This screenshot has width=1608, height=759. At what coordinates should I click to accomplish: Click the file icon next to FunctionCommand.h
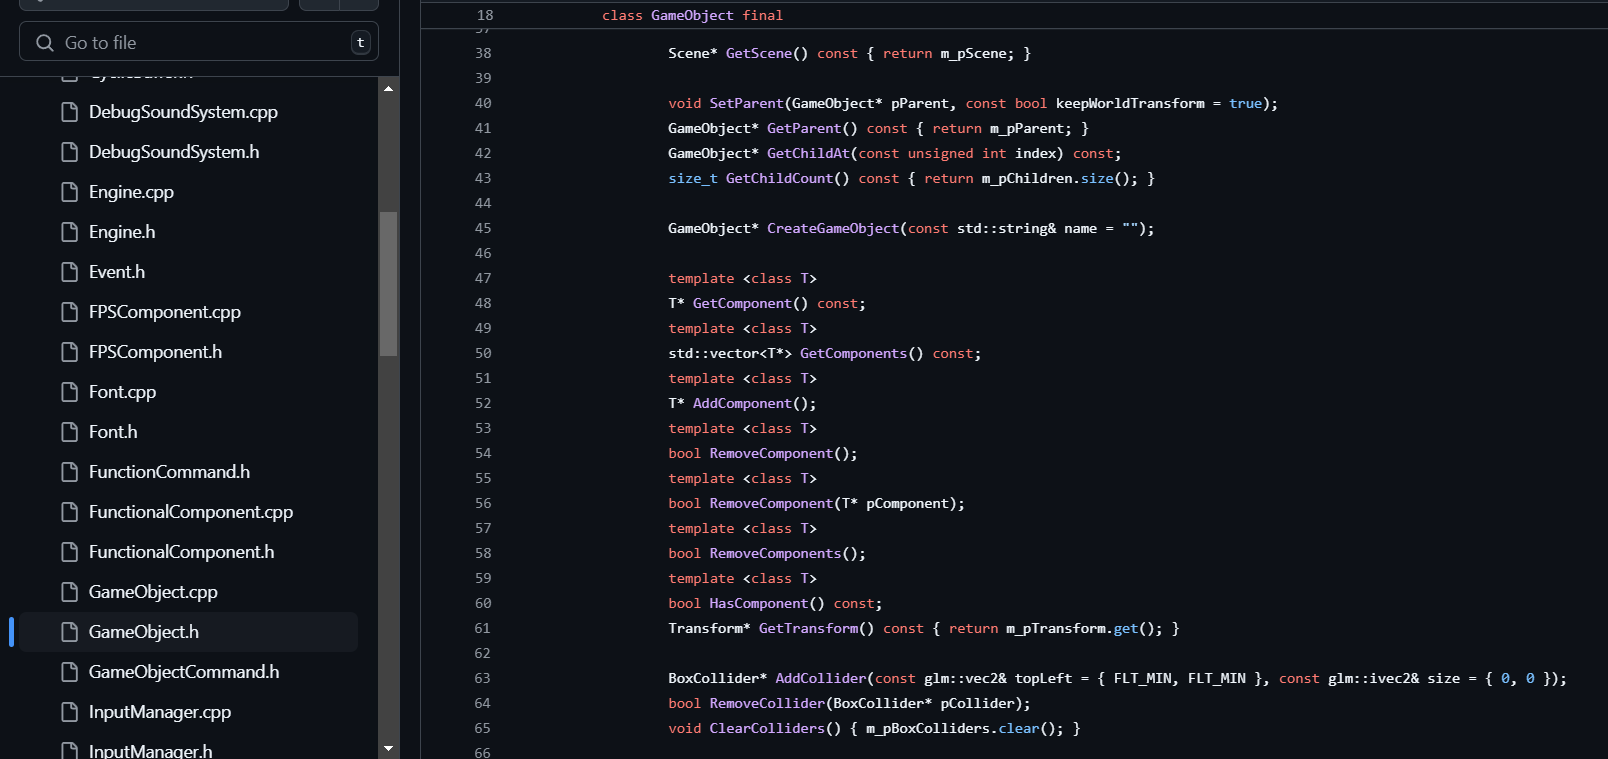(69, 472)
